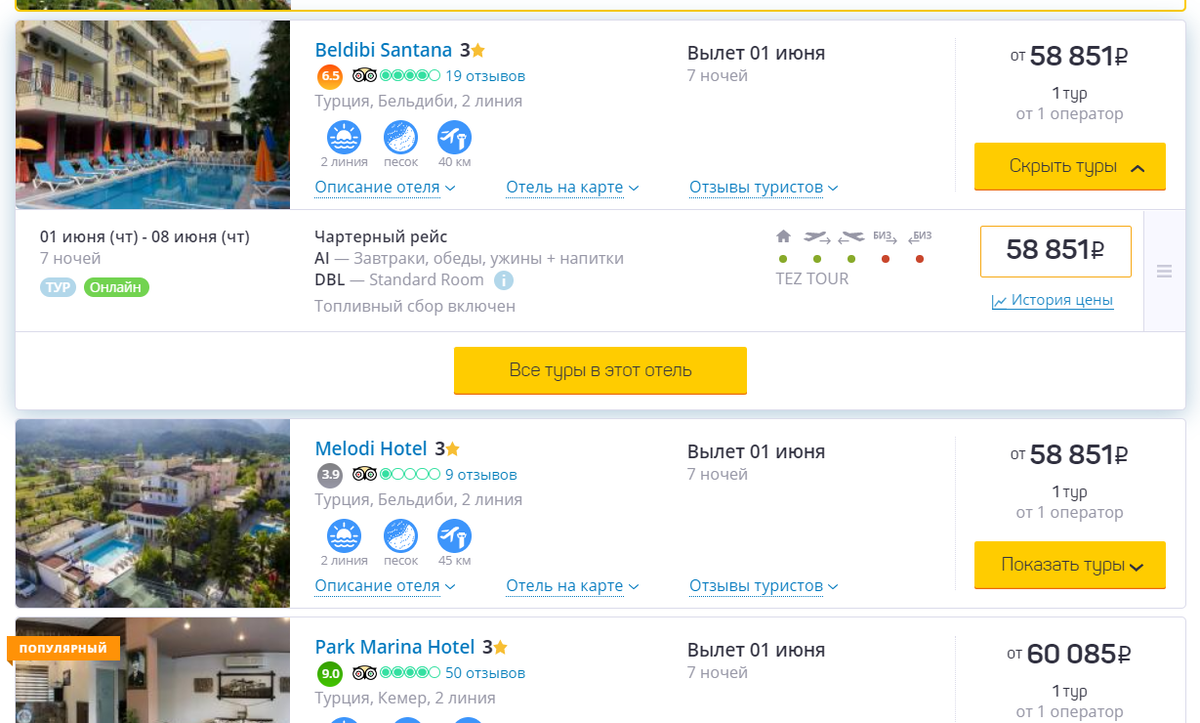Expand Описание отеля for Beldibi Santana
This screenshot has width=1200, height=723.
tap(384, 187)
